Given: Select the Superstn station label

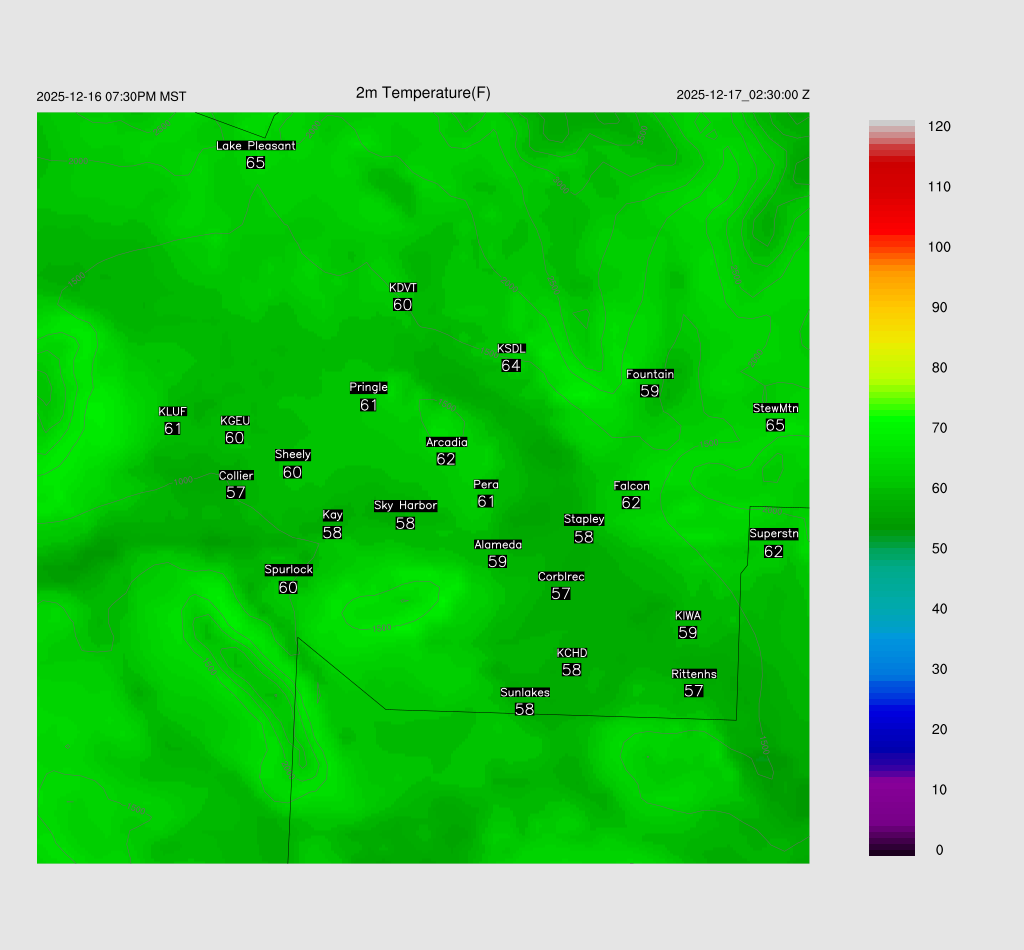Looking at the screenshot, I should pyautogui.click(x=773, y=534).
